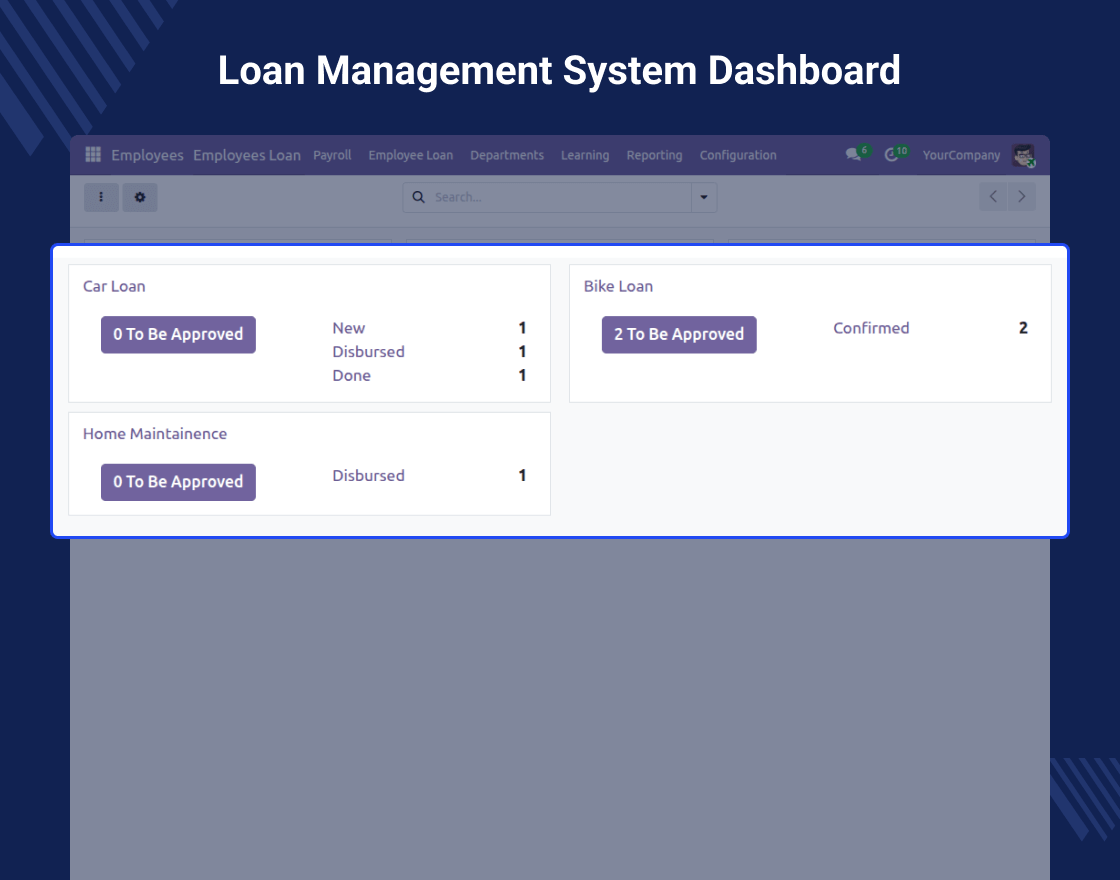Image resolution: width=1120 pixels, height=880 pixels.
Task: Open the gear settings button
Action: 140,197
